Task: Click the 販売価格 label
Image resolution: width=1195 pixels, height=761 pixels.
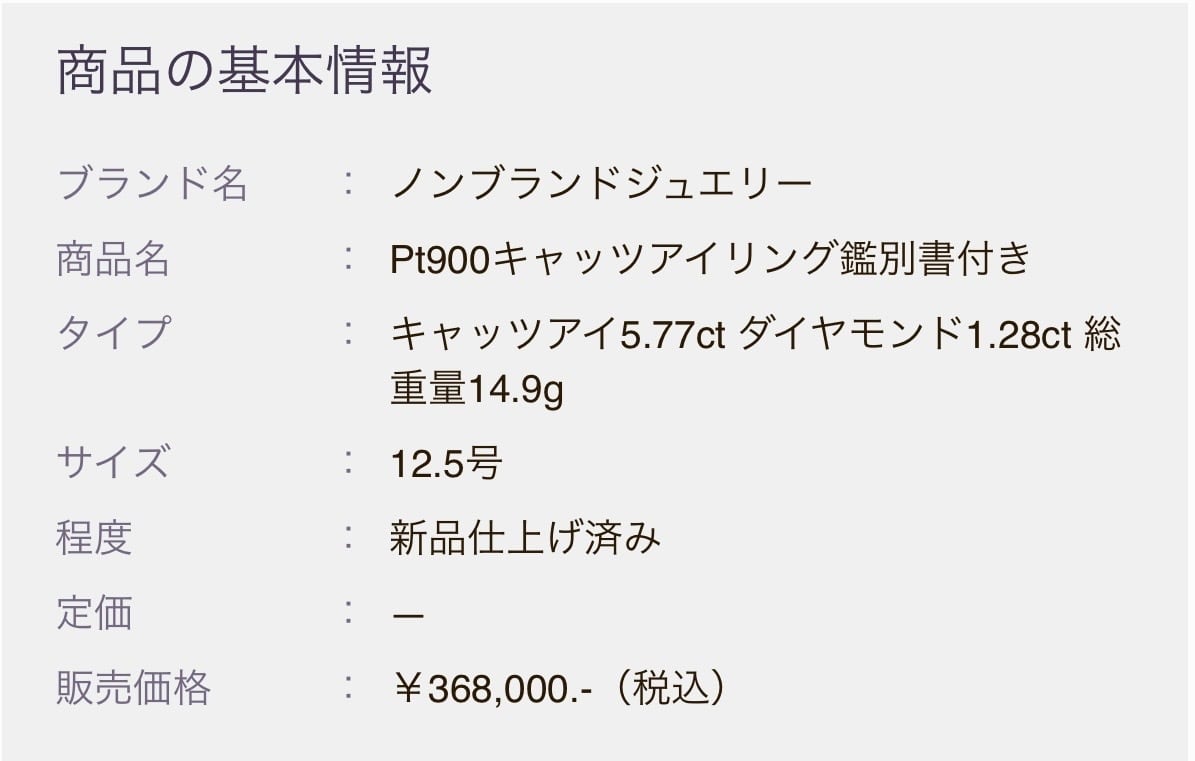Action: tap(133, 688)
